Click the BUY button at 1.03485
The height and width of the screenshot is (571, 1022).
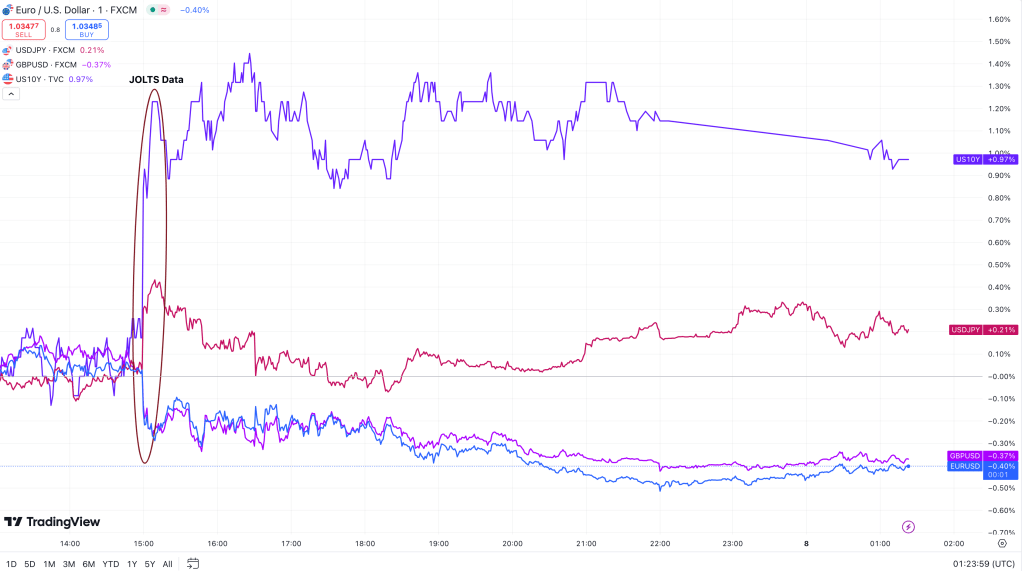(85, 29)
